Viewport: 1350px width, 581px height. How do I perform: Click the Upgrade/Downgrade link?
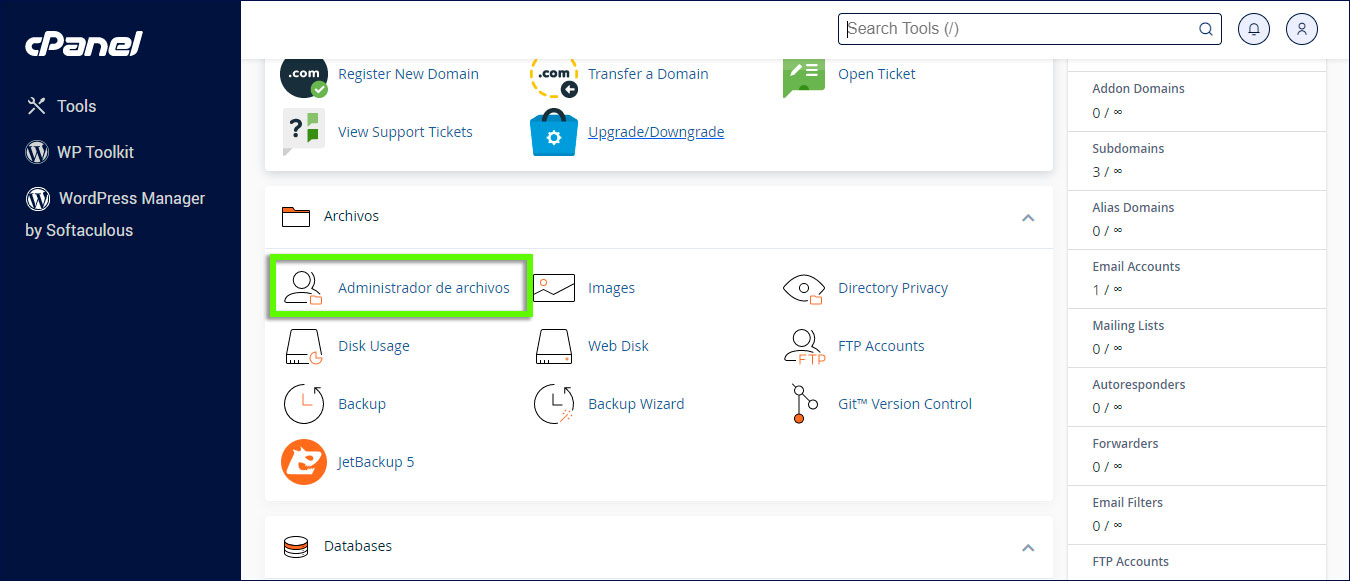(x=655, y=131)
